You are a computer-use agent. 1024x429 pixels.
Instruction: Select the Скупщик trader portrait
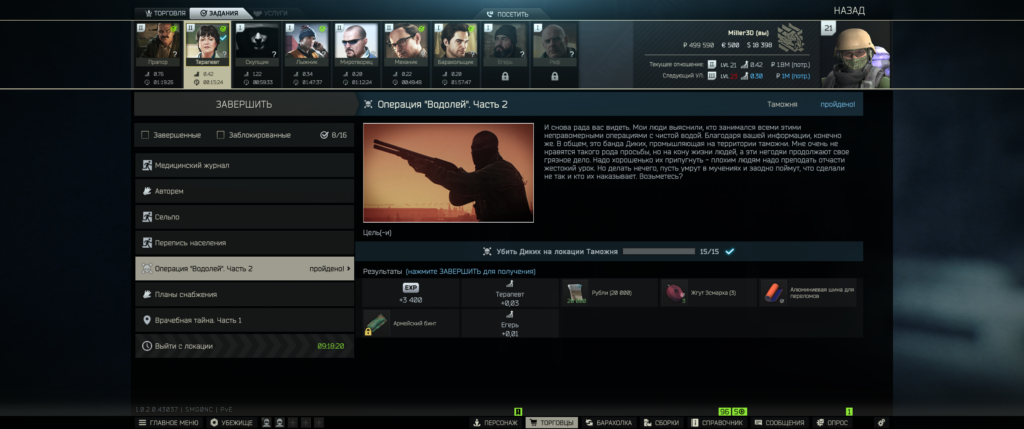(257, 47)
